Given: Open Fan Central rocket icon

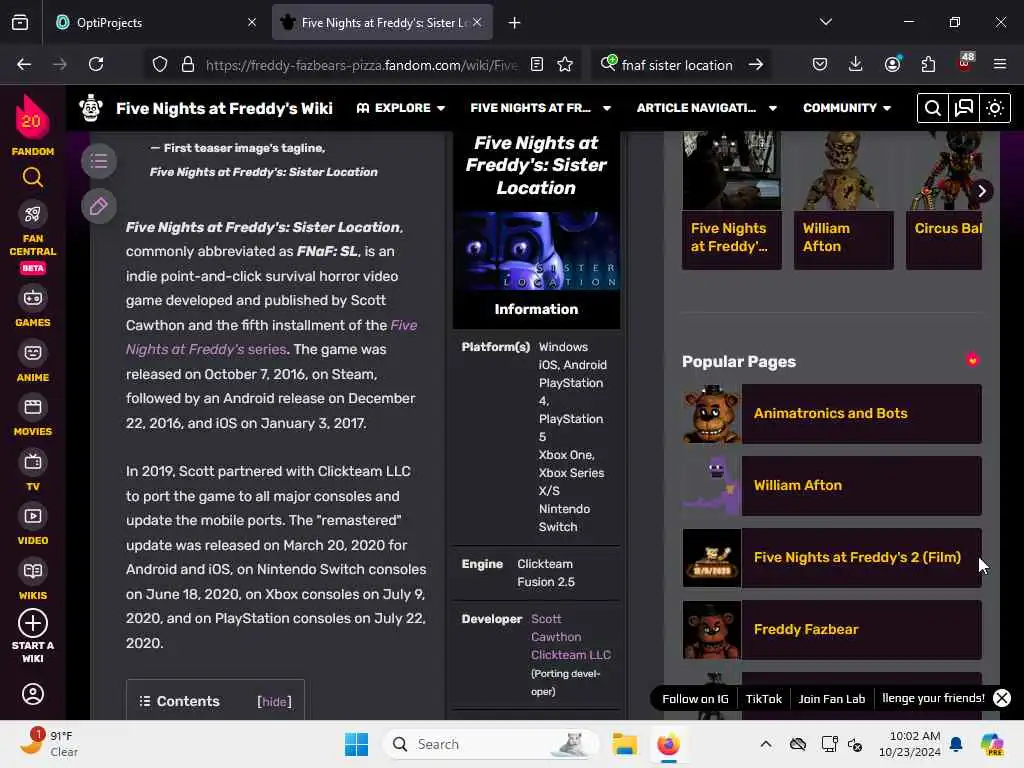Looking at the screenshot, I should 33,214.
